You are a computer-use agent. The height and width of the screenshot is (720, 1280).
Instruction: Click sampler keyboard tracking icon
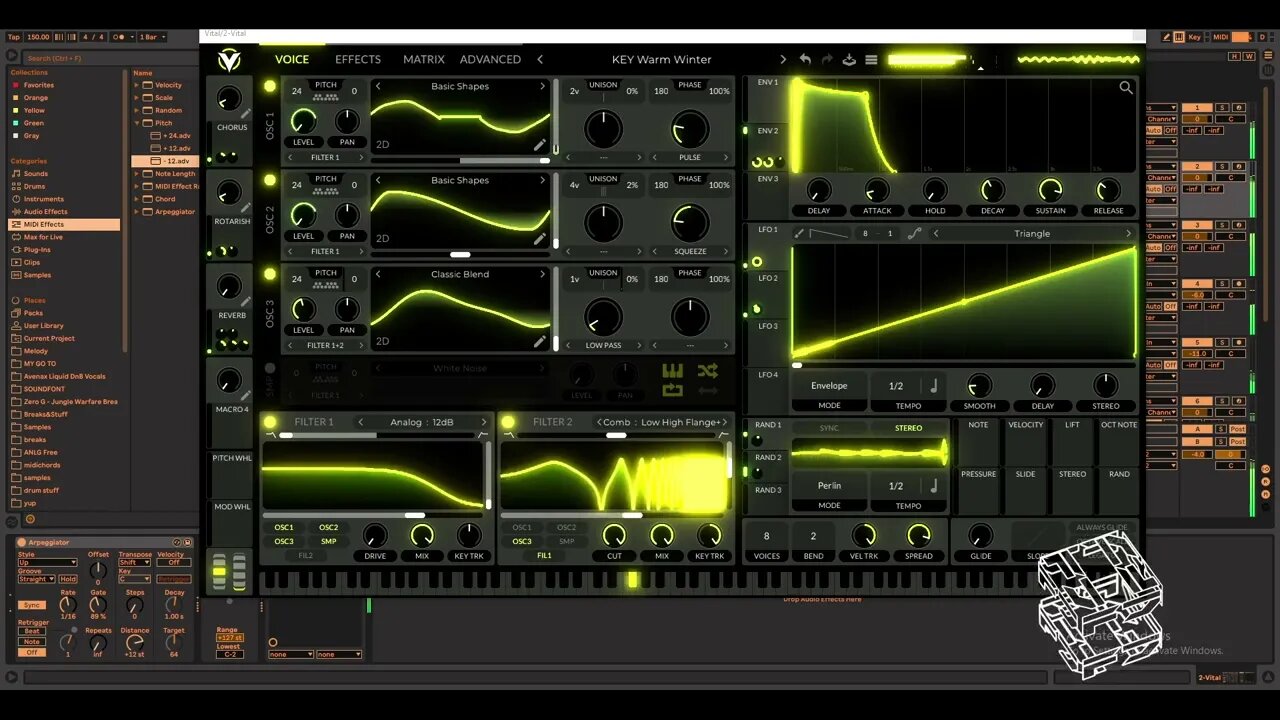tap(672, 371)
